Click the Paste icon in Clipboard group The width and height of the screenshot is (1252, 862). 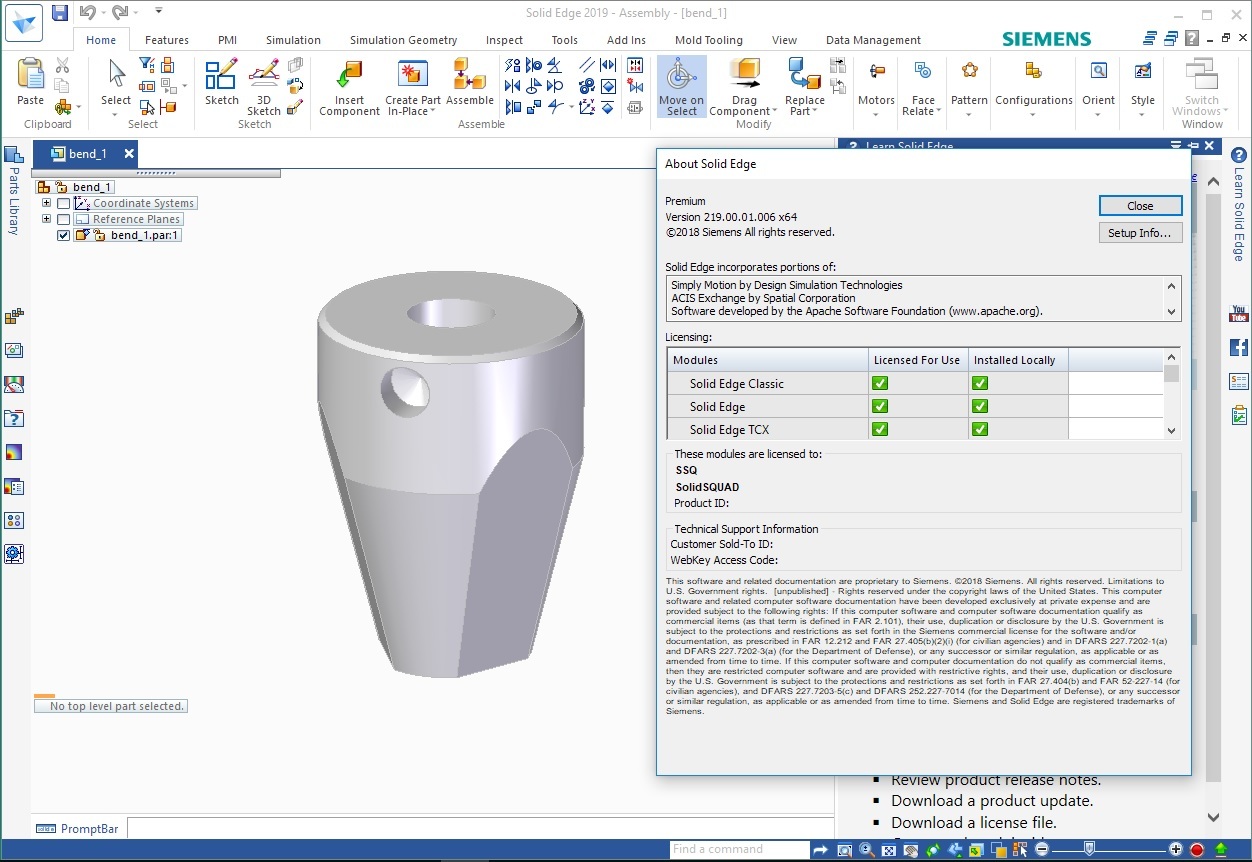[30, 75]
